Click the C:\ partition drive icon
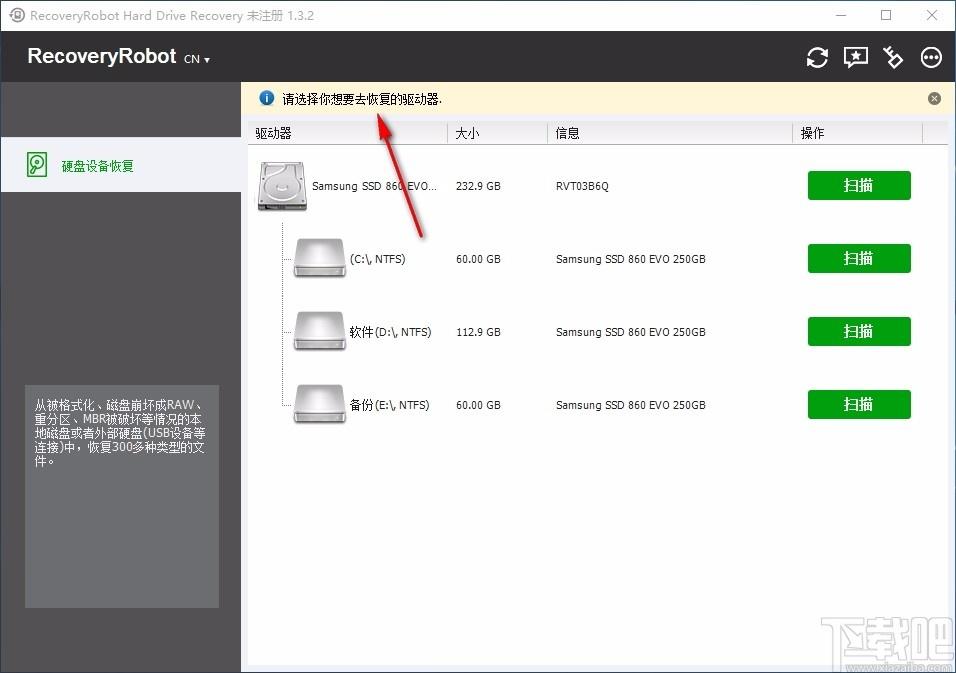Image resolution: width=956 pixels, height=673 pixels. (319, 258)
